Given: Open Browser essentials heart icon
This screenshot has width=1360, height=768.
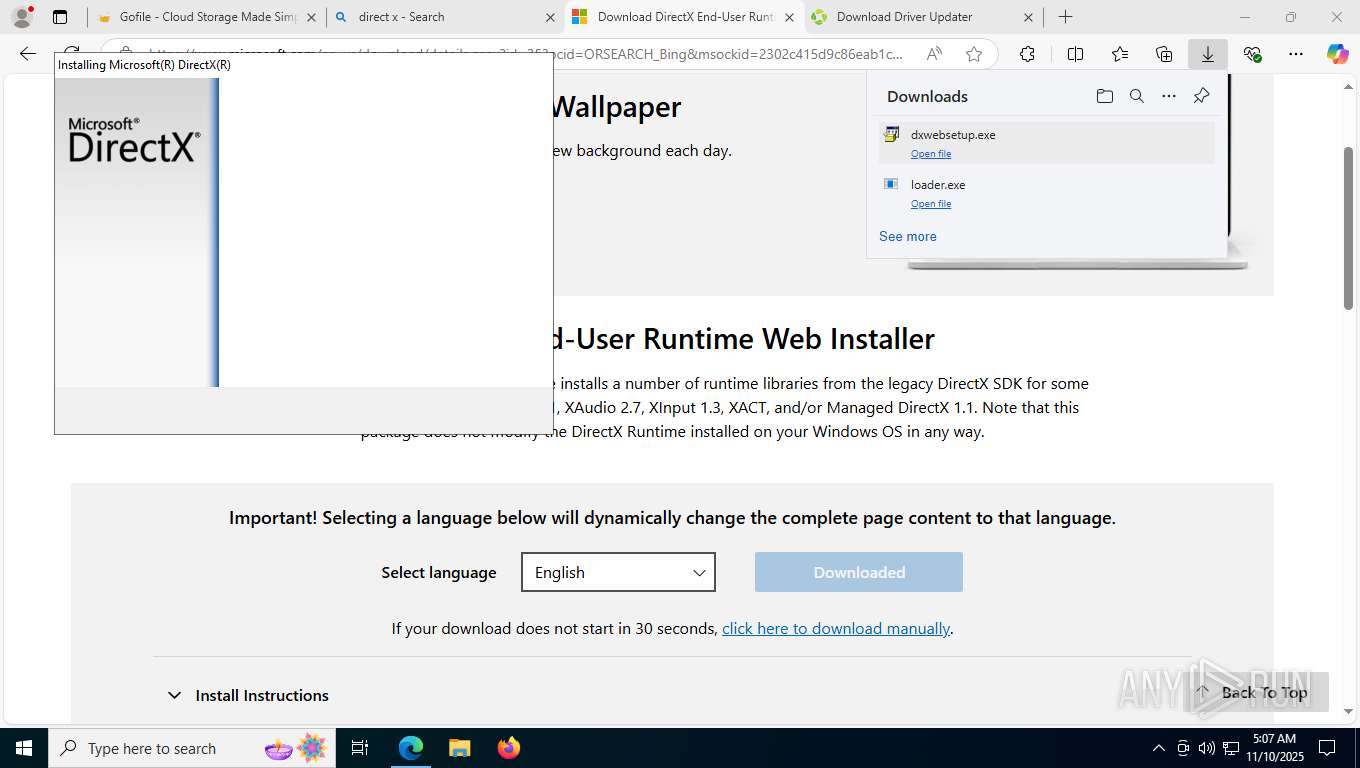Looking at the screenshot, I should 1252,54.
